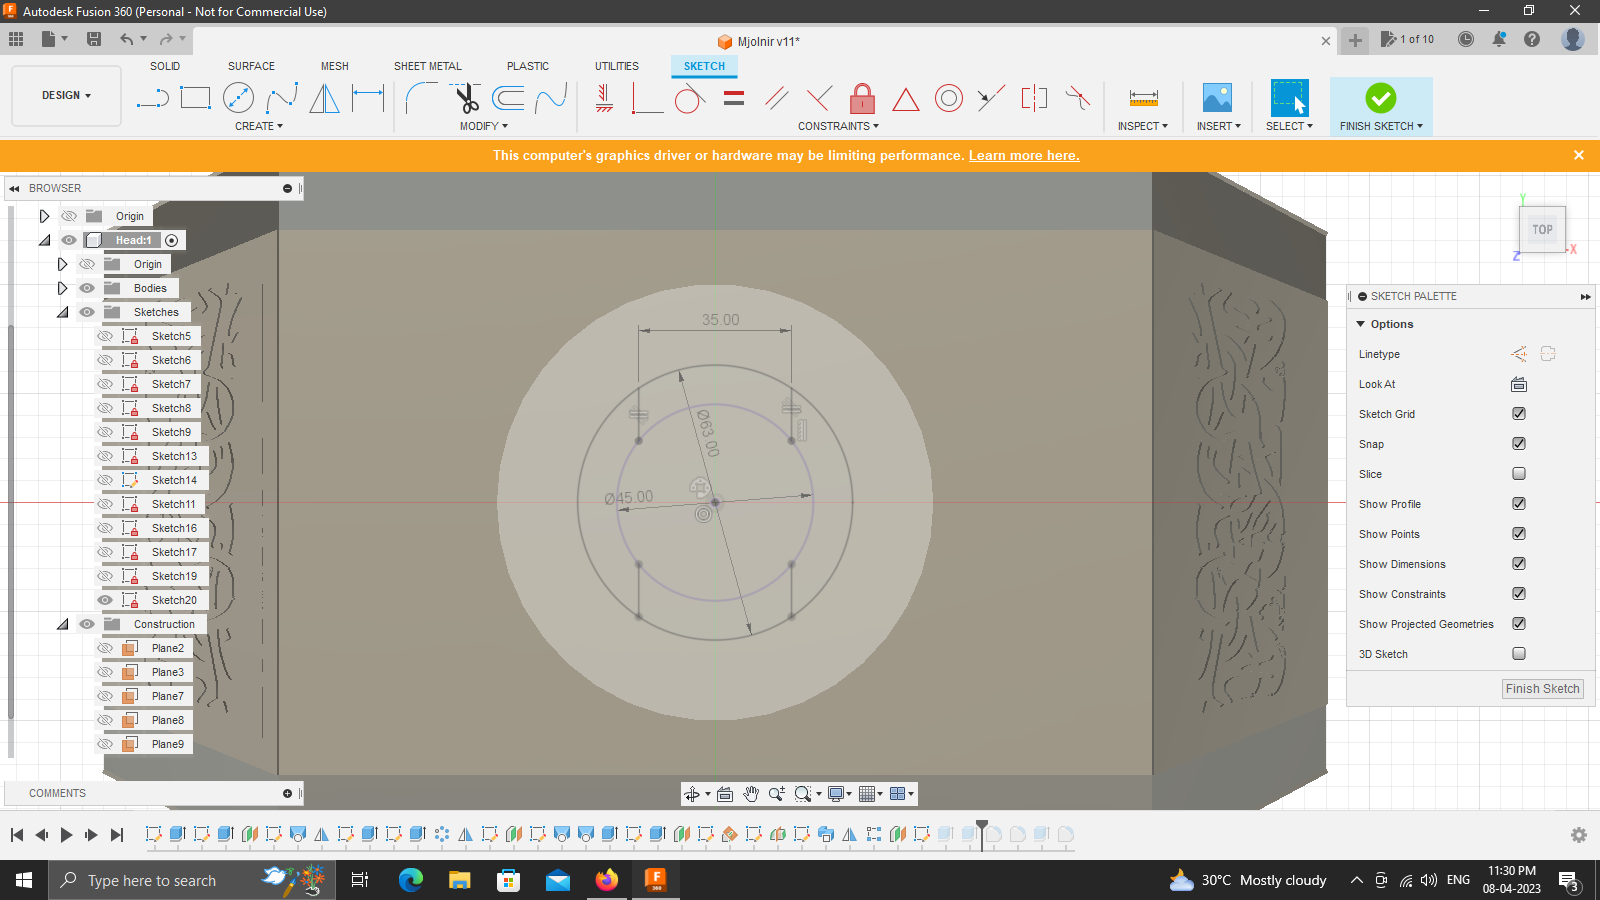Screen dimensions: 1600x900
Task: Expand the Bodies folder in browser
Action: tap(62, 287)
